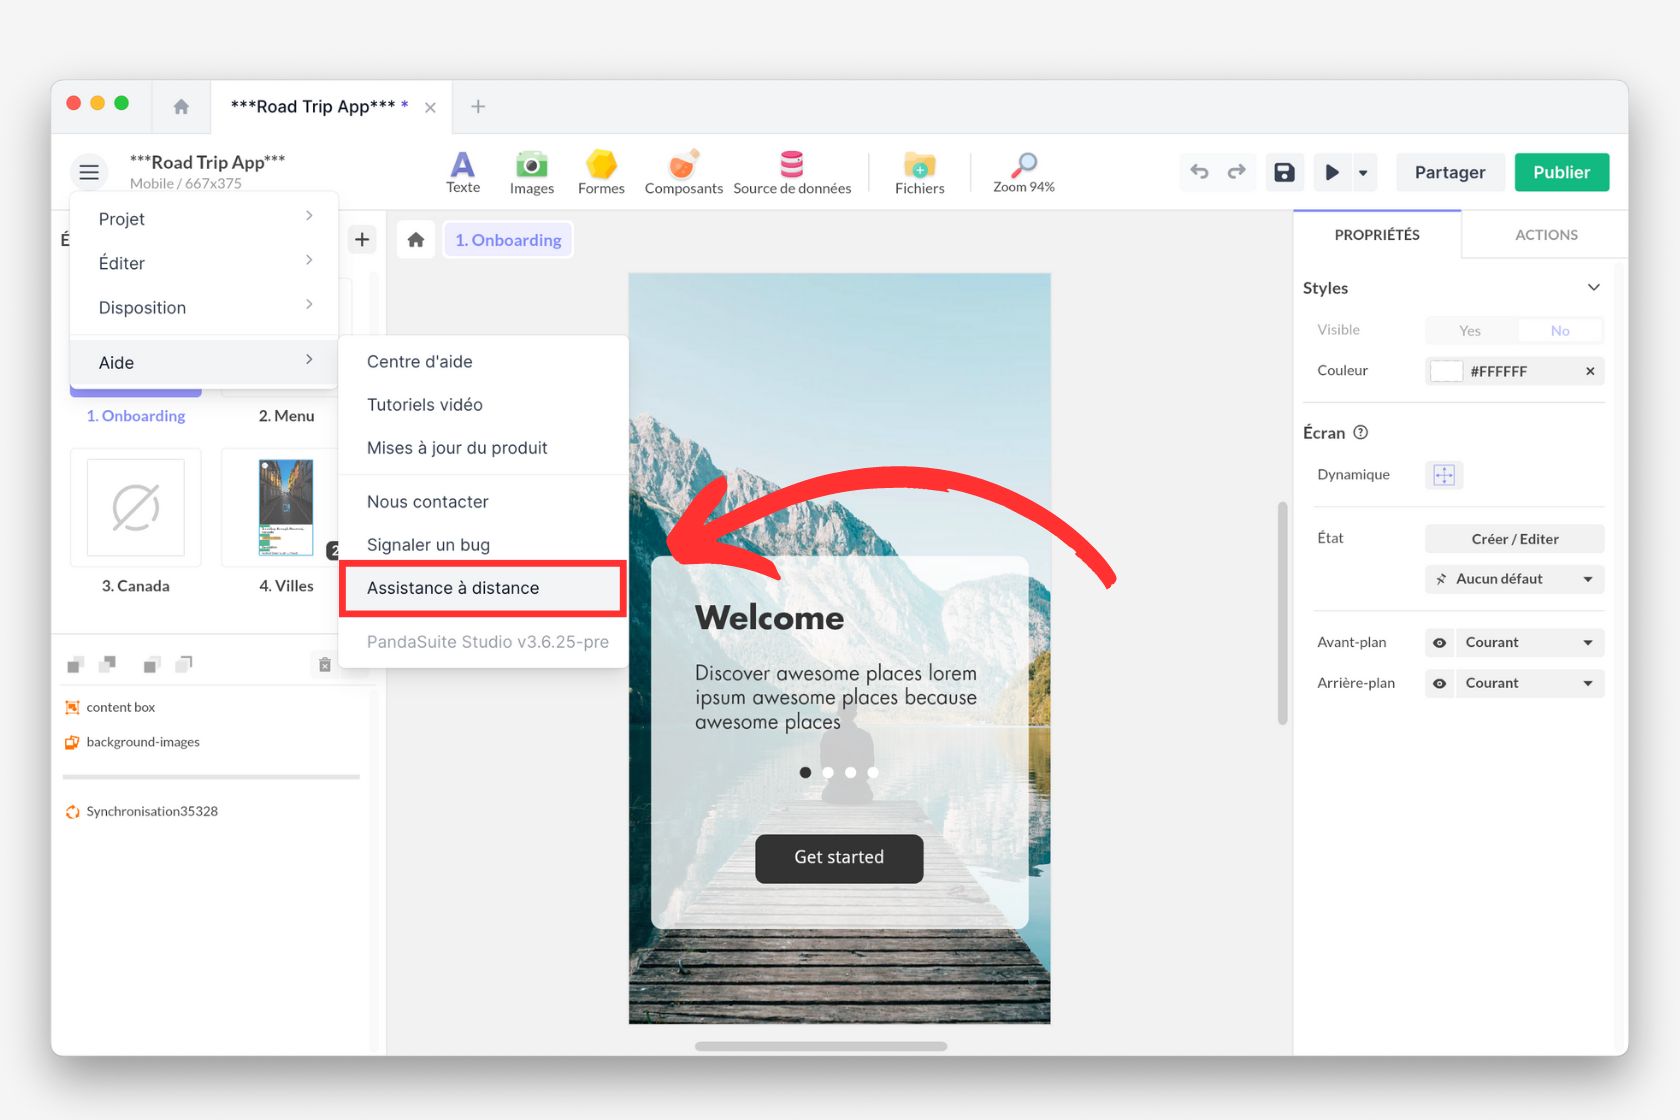
Task: Open the Avant-plan Courant dropdown
Action: click(1528, 643)
